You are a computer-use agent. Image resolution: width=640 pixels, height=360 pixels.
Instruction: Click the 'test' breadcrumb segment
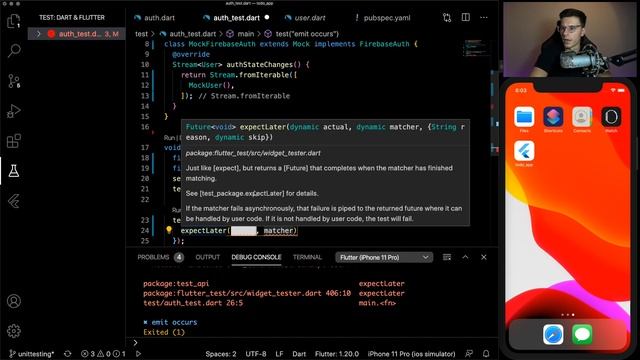click(141, 34)
